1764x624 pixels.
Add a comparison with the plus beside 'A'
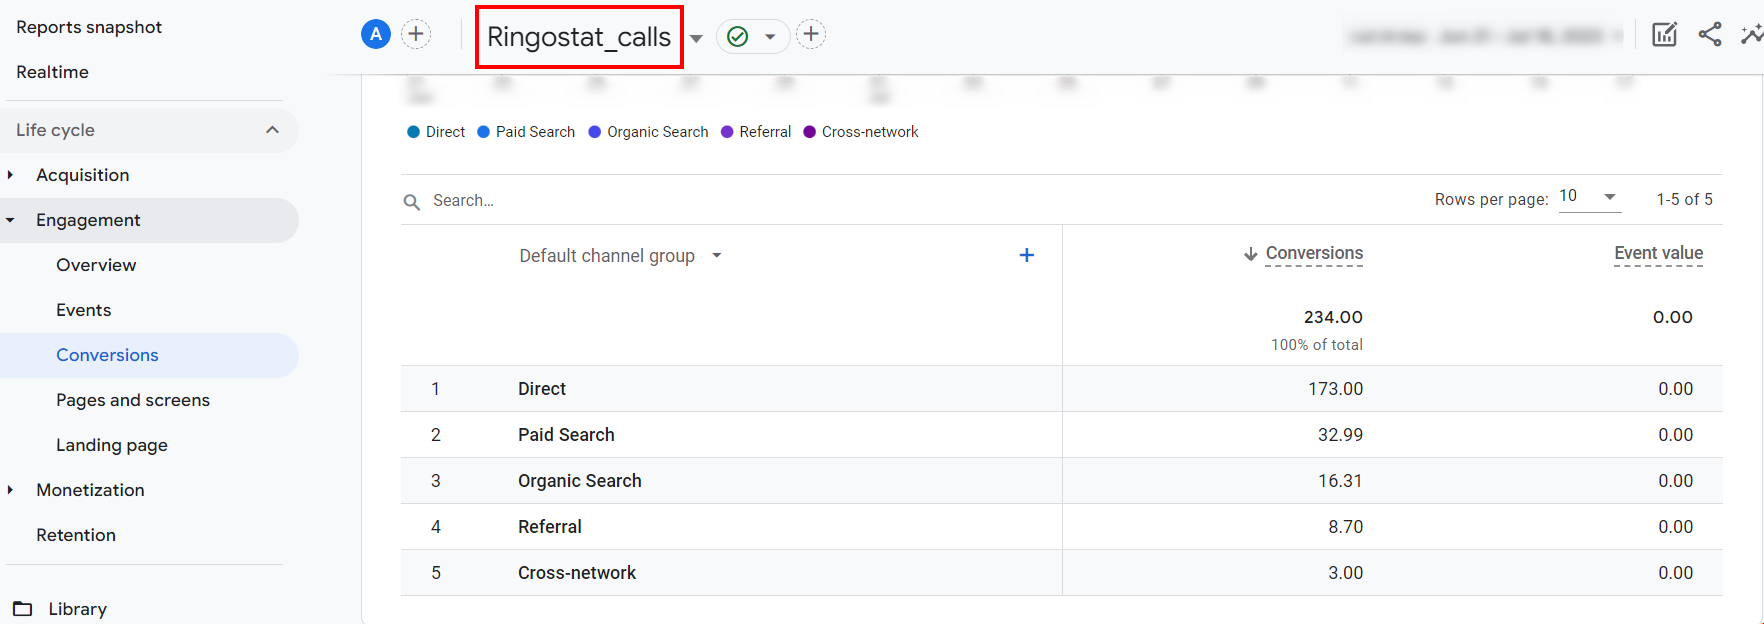416,35
